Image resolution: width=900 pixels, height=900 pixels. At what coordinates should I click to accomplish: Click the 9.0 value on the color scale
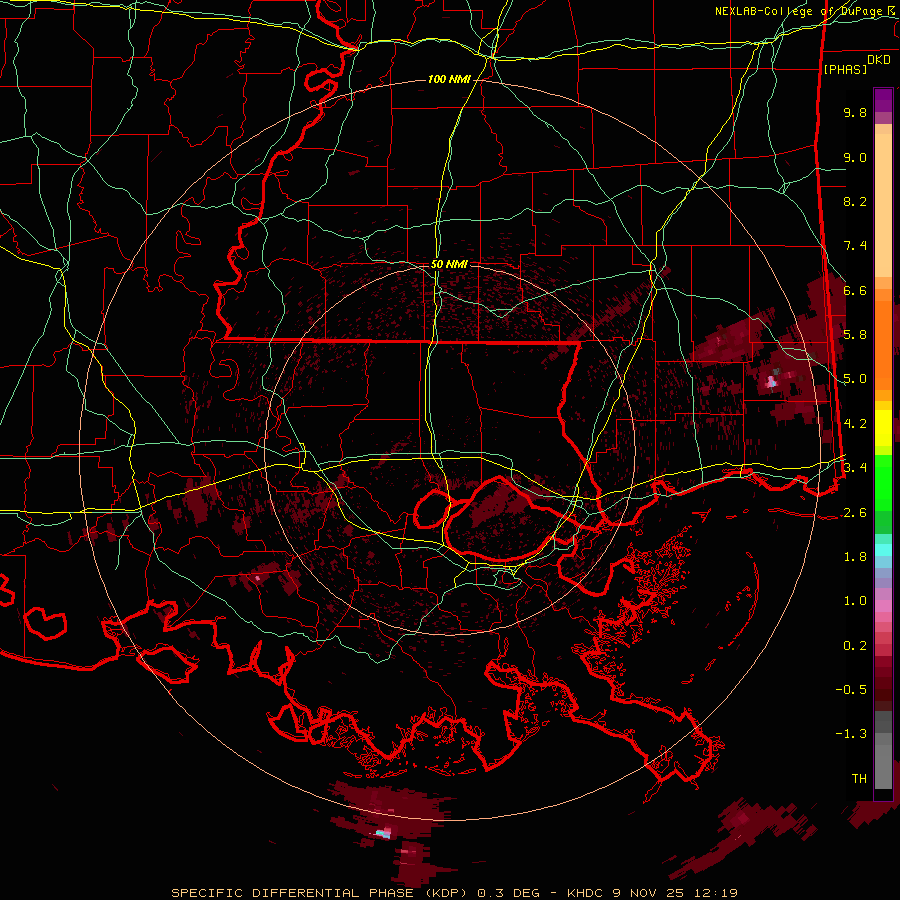click(x=855, y=157)
